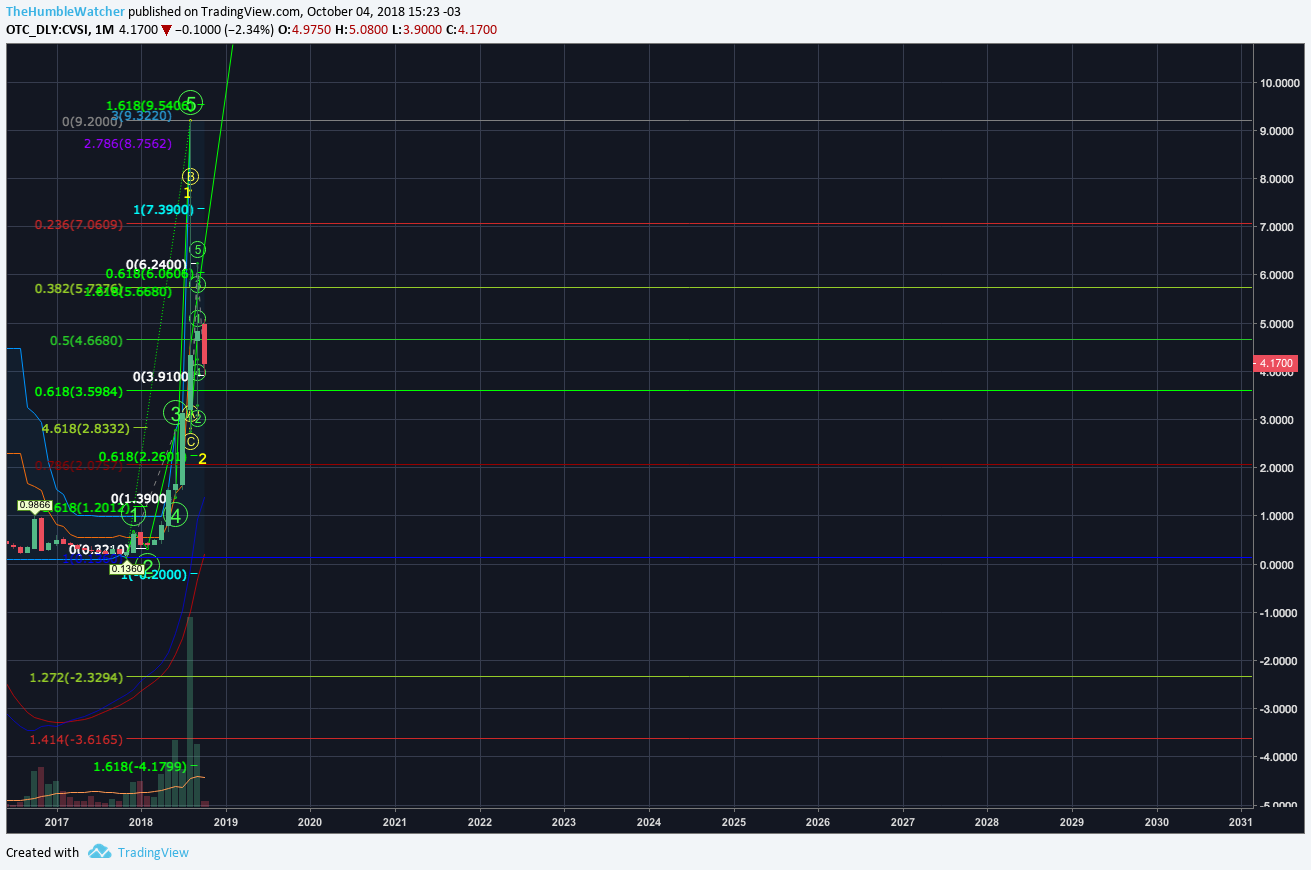Click the 2019 label on time axis
Image resolution: width=1311 pixels, height=870 pixels.
[x=225, y=822]
